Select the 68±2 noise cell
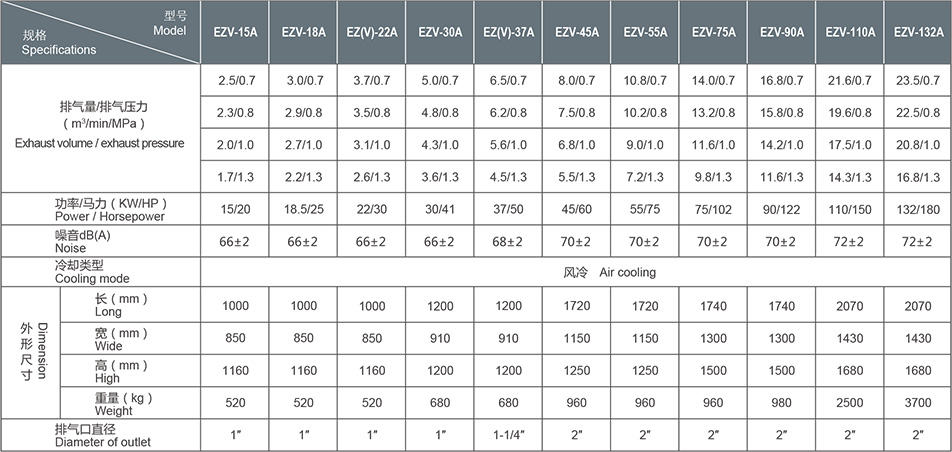Screen dimensions: 952x452 (x=507, y=244)
